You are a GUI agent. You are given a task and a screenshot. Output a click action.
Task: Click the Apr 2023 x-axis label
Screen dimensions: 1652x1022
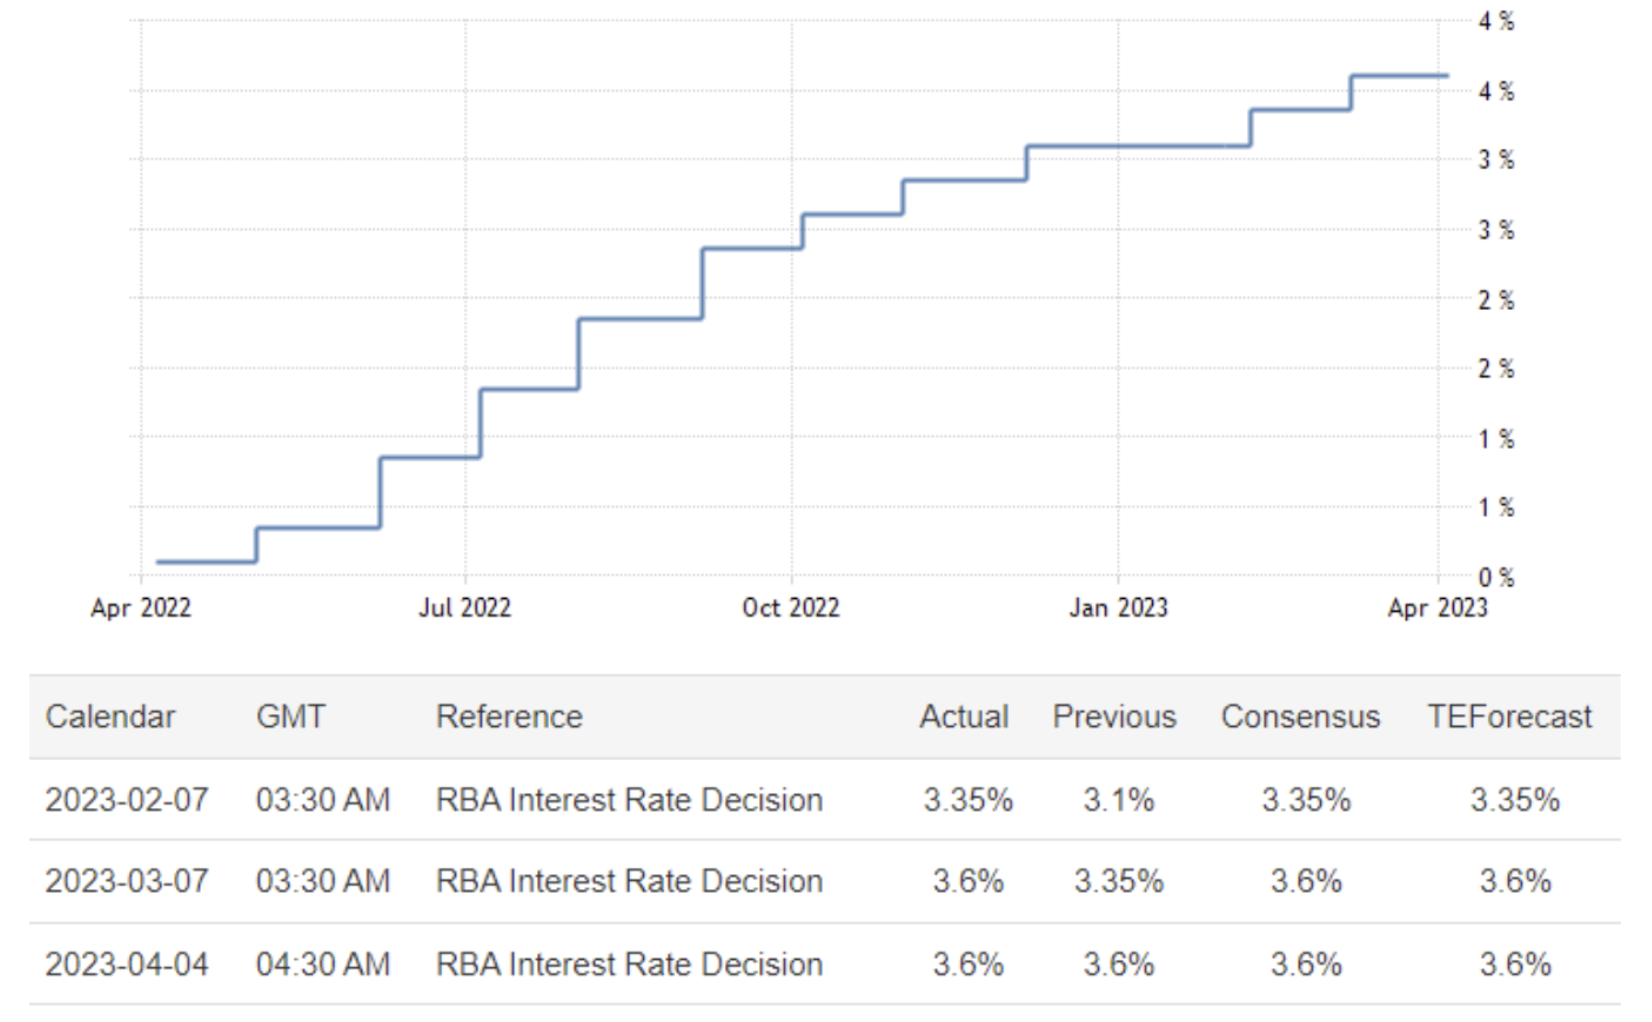pyautogui.click(x=1437, y=607)
